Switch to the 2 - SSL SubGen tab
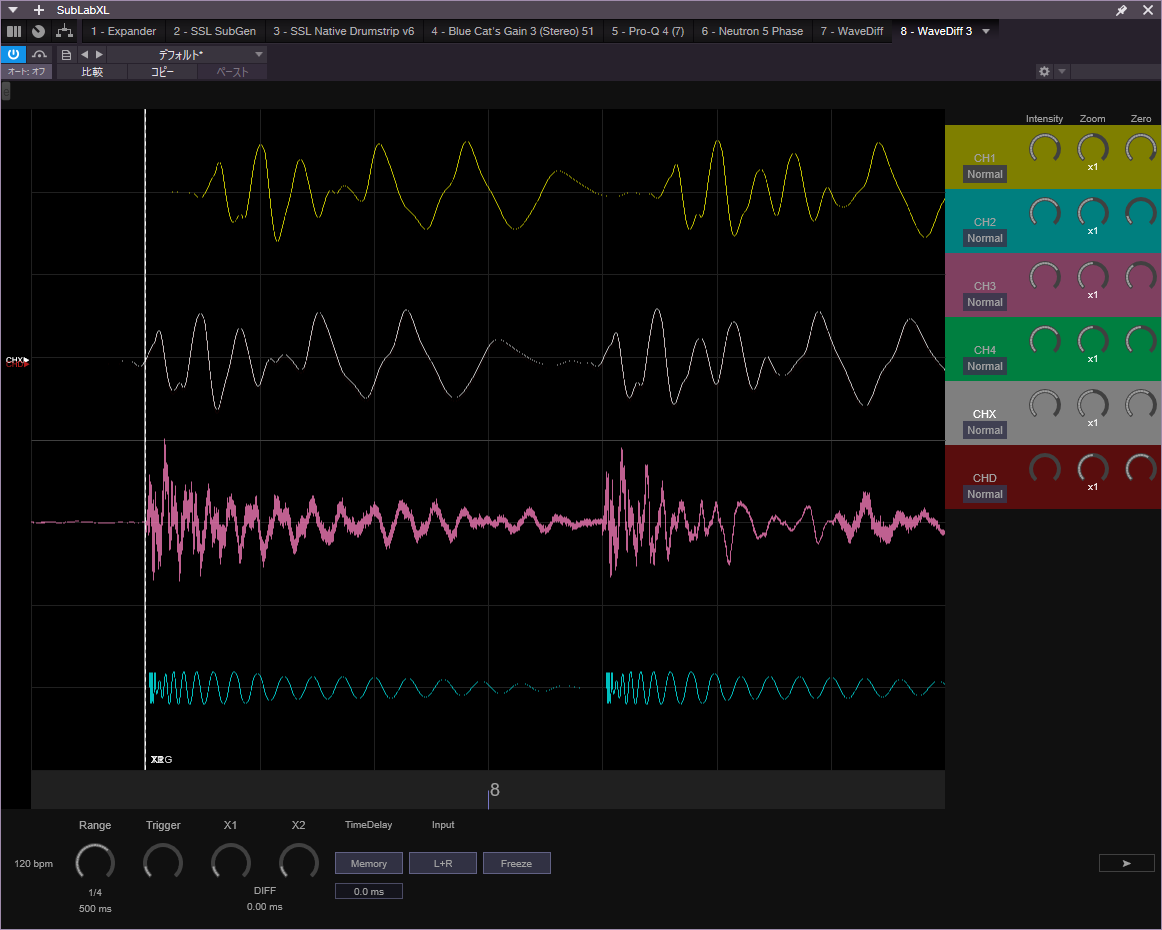This screenshot has width=1162, height=930. coord(215,31)
